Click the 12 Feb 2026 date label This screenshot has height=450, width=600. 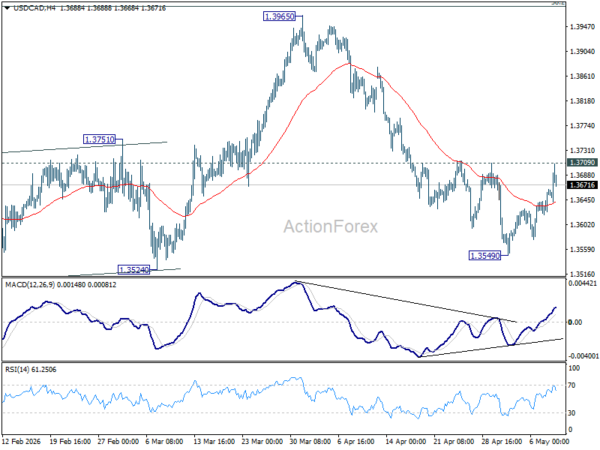(21, 441)
